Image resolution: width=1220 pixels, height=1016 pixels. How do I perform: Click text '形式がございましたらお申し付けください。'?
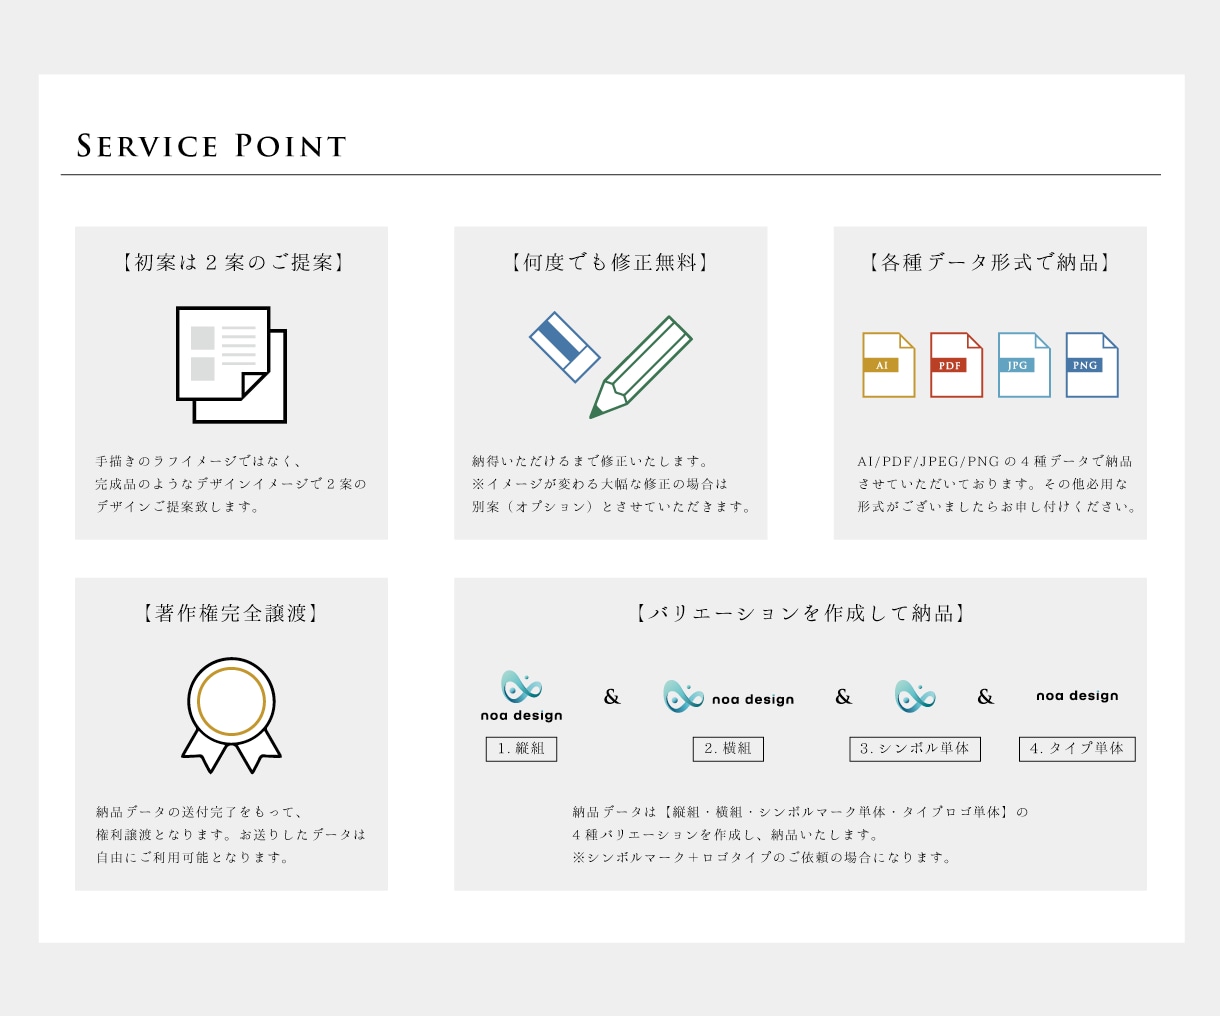(x=998, y=507)
